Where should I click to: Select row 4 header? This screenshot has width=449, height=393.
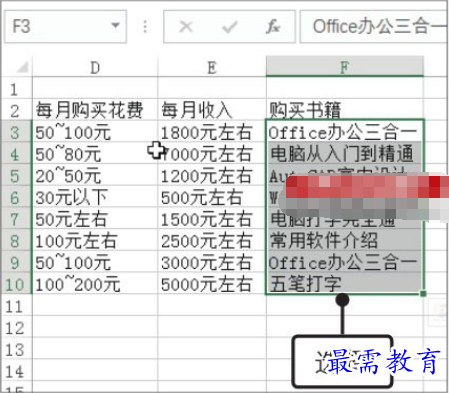pos(16,154)
